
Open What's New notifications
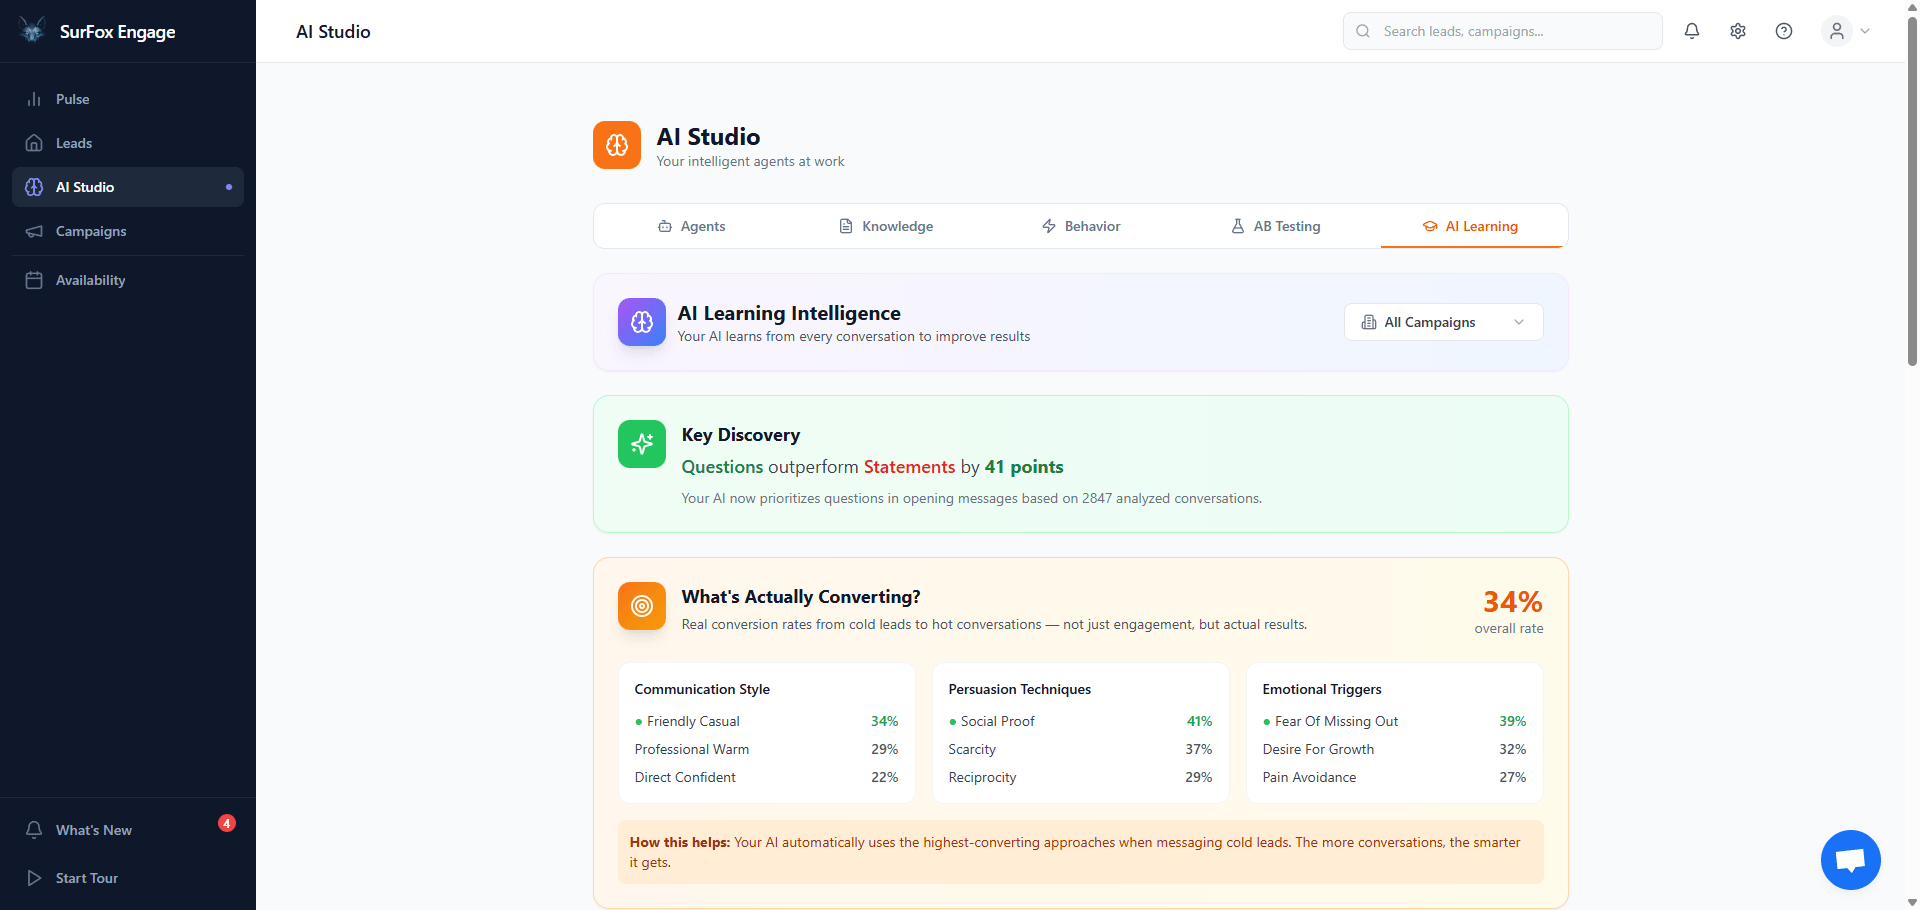coord(93,829)
